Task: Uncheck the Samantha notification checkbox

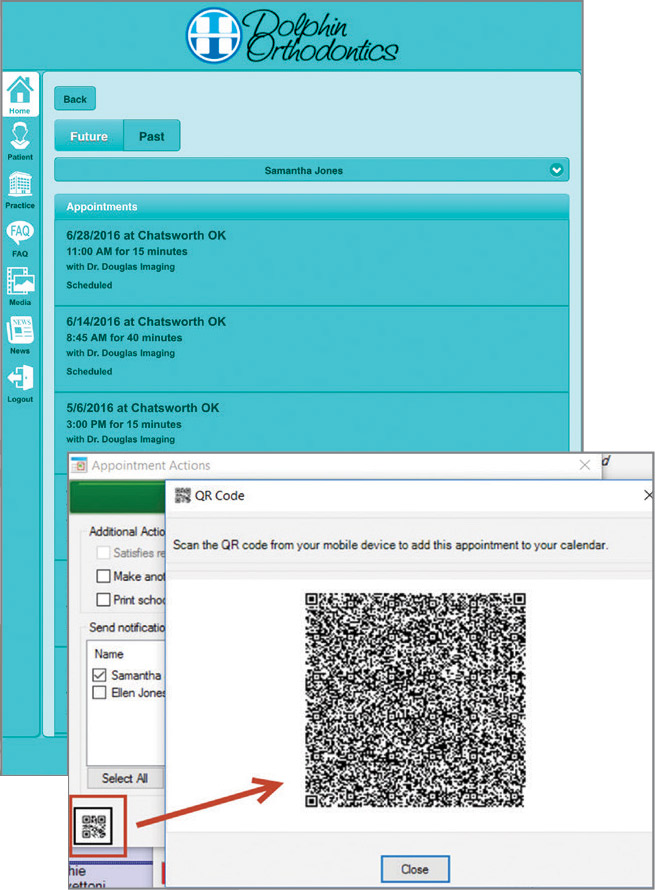Action: click(x=99, y=675)
